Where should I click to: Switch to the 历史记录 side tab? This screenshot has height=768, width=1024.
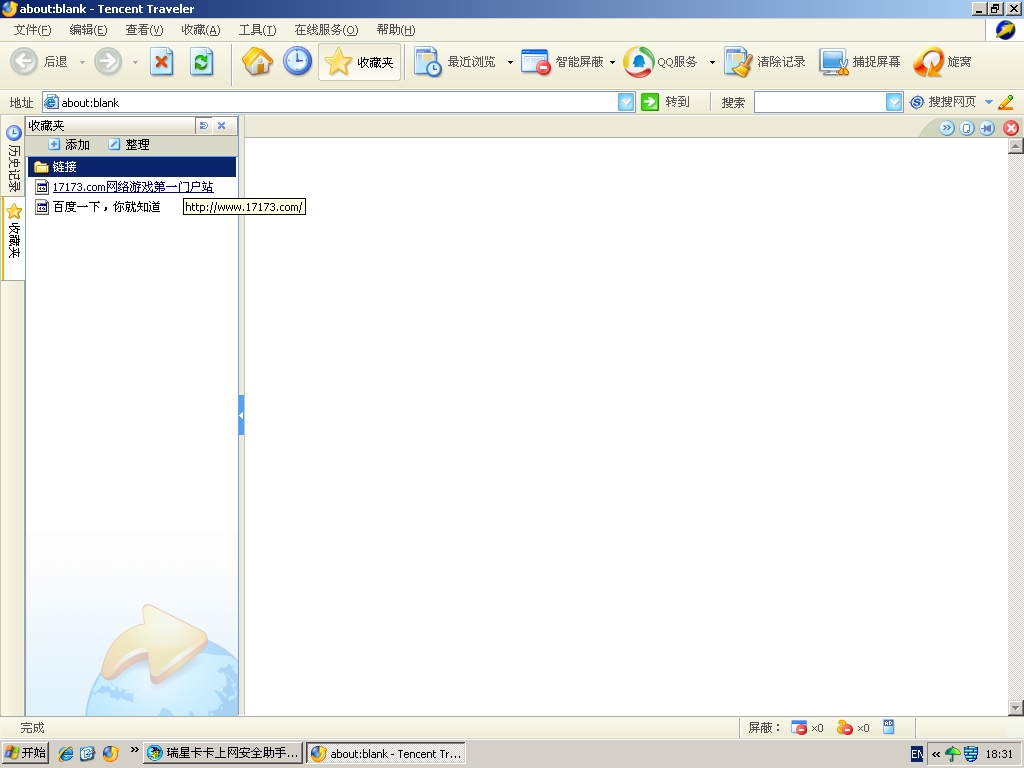(x=14, y=157)
